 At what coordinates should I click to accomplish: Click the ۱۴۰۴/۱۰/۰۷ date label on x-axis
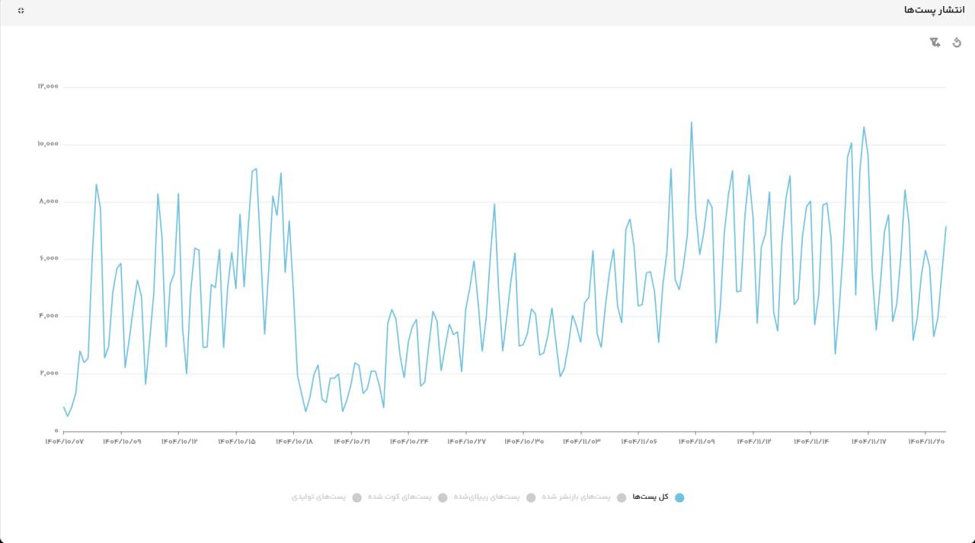pos(64,442)
